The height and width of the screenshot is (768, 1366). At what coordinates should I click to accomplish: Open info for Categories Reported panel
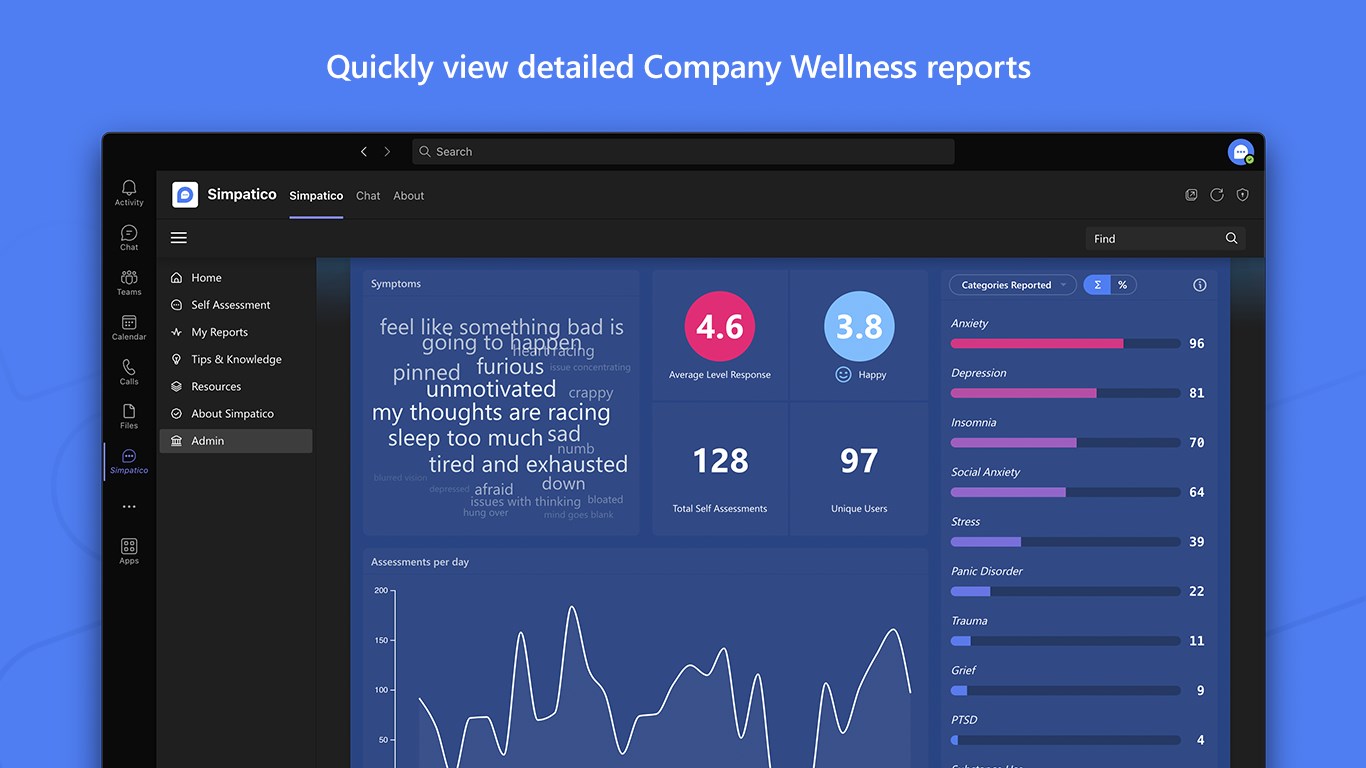click(x=1200, y=285)
